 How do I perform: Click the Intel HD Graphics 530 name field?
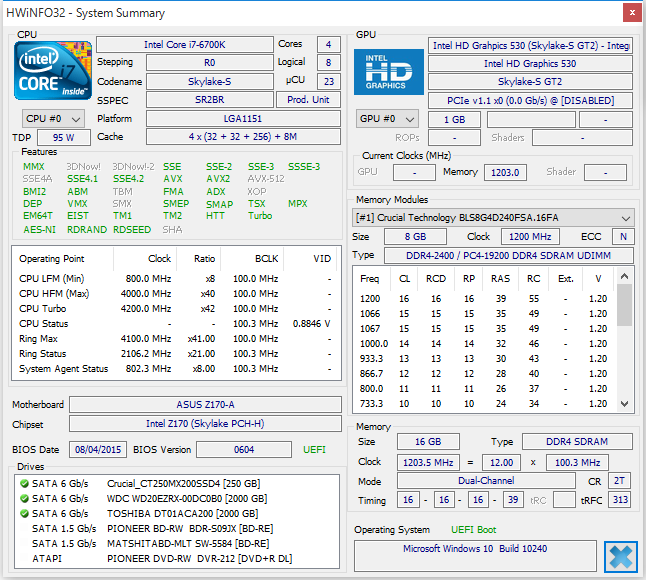[x=530, y=63]
